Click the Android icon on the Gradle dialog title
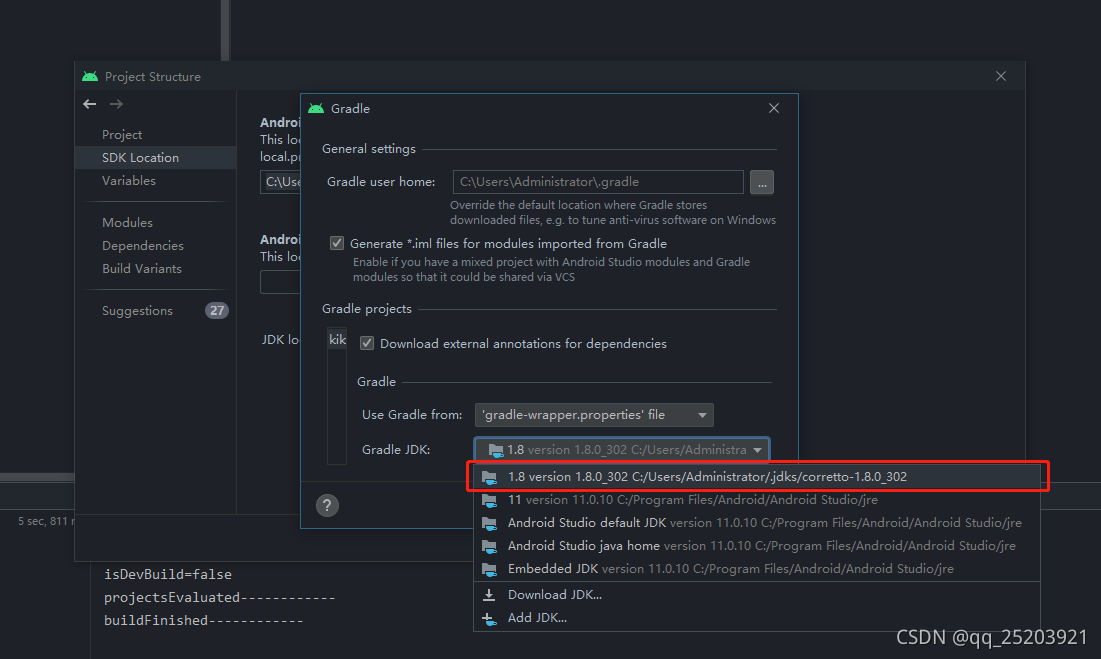The width and height of the screenshot is (1101, 659). pyautogui.click(x=316, y=108)
